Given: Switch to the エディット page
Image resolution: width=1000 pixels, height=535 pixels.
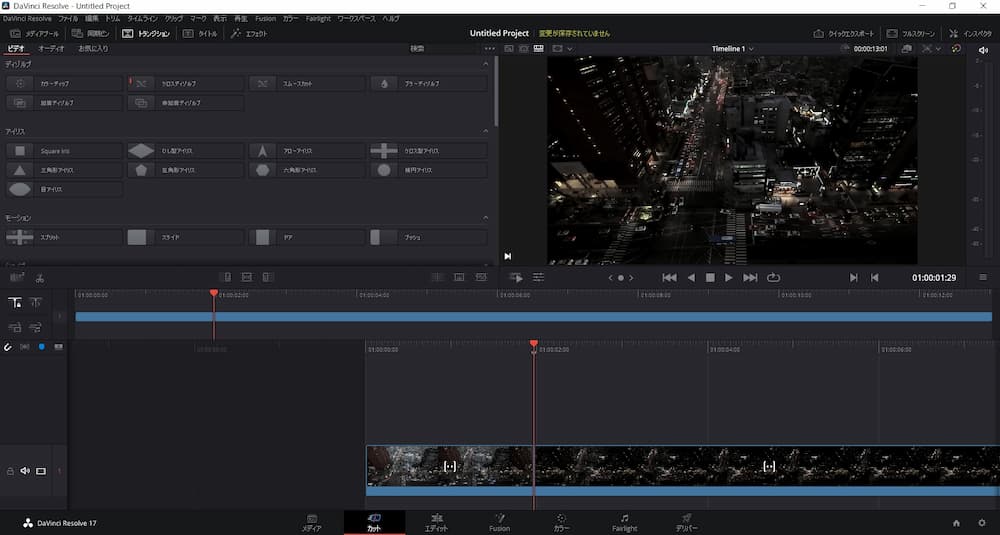Looking at the screenshot, I should coord(437,523).
